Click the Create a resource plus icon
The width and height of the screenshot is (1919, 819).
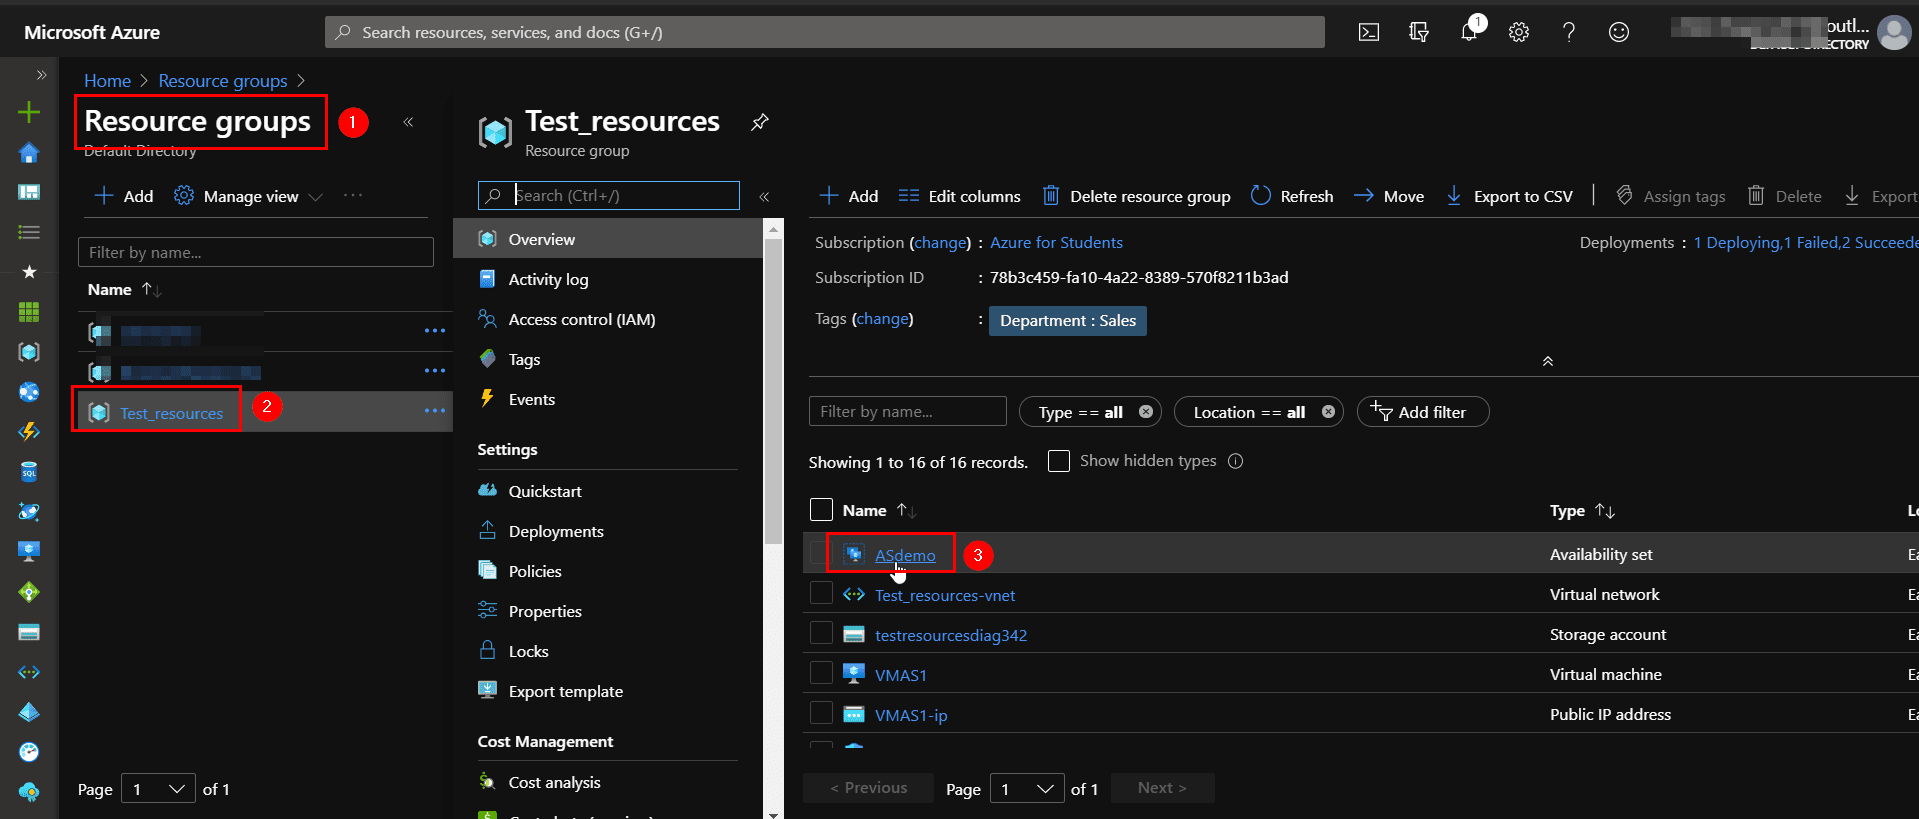(x=29, y=112)
